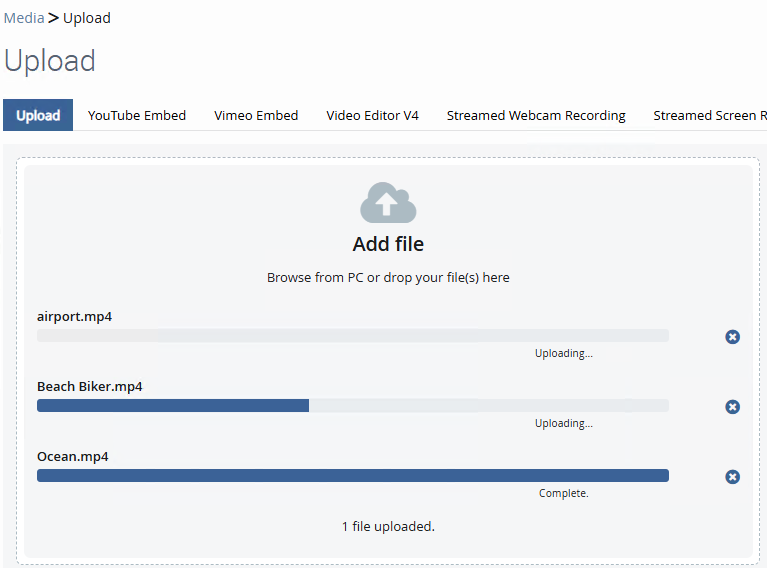Switch to the Upload tab
Image resolution: width=767 pixels, height=568 pixels.
point(38,115)
